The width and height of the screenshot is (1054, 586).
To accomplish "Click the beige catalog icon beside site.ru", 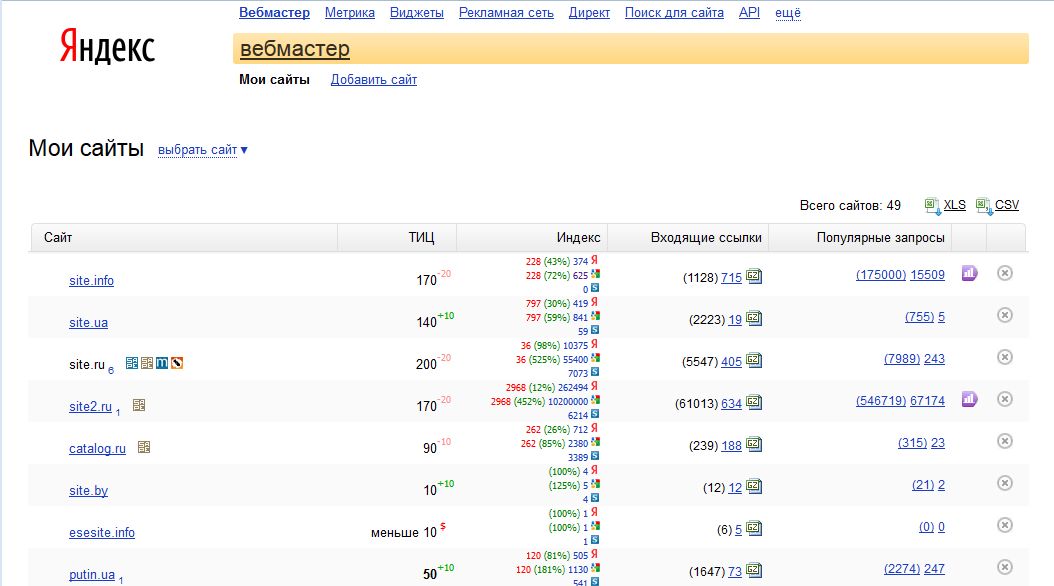I will point(147,363).
